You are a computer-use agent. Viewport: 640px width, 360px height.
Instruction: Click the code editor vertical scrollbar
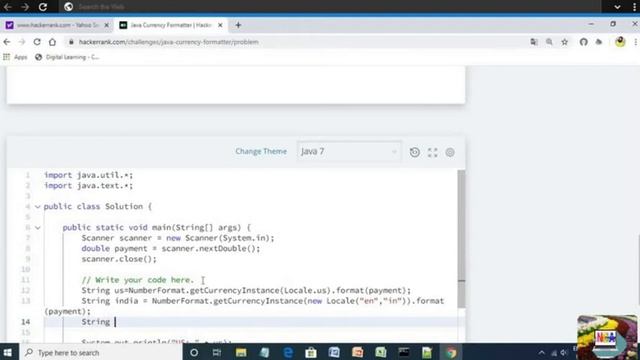point(461,239)
